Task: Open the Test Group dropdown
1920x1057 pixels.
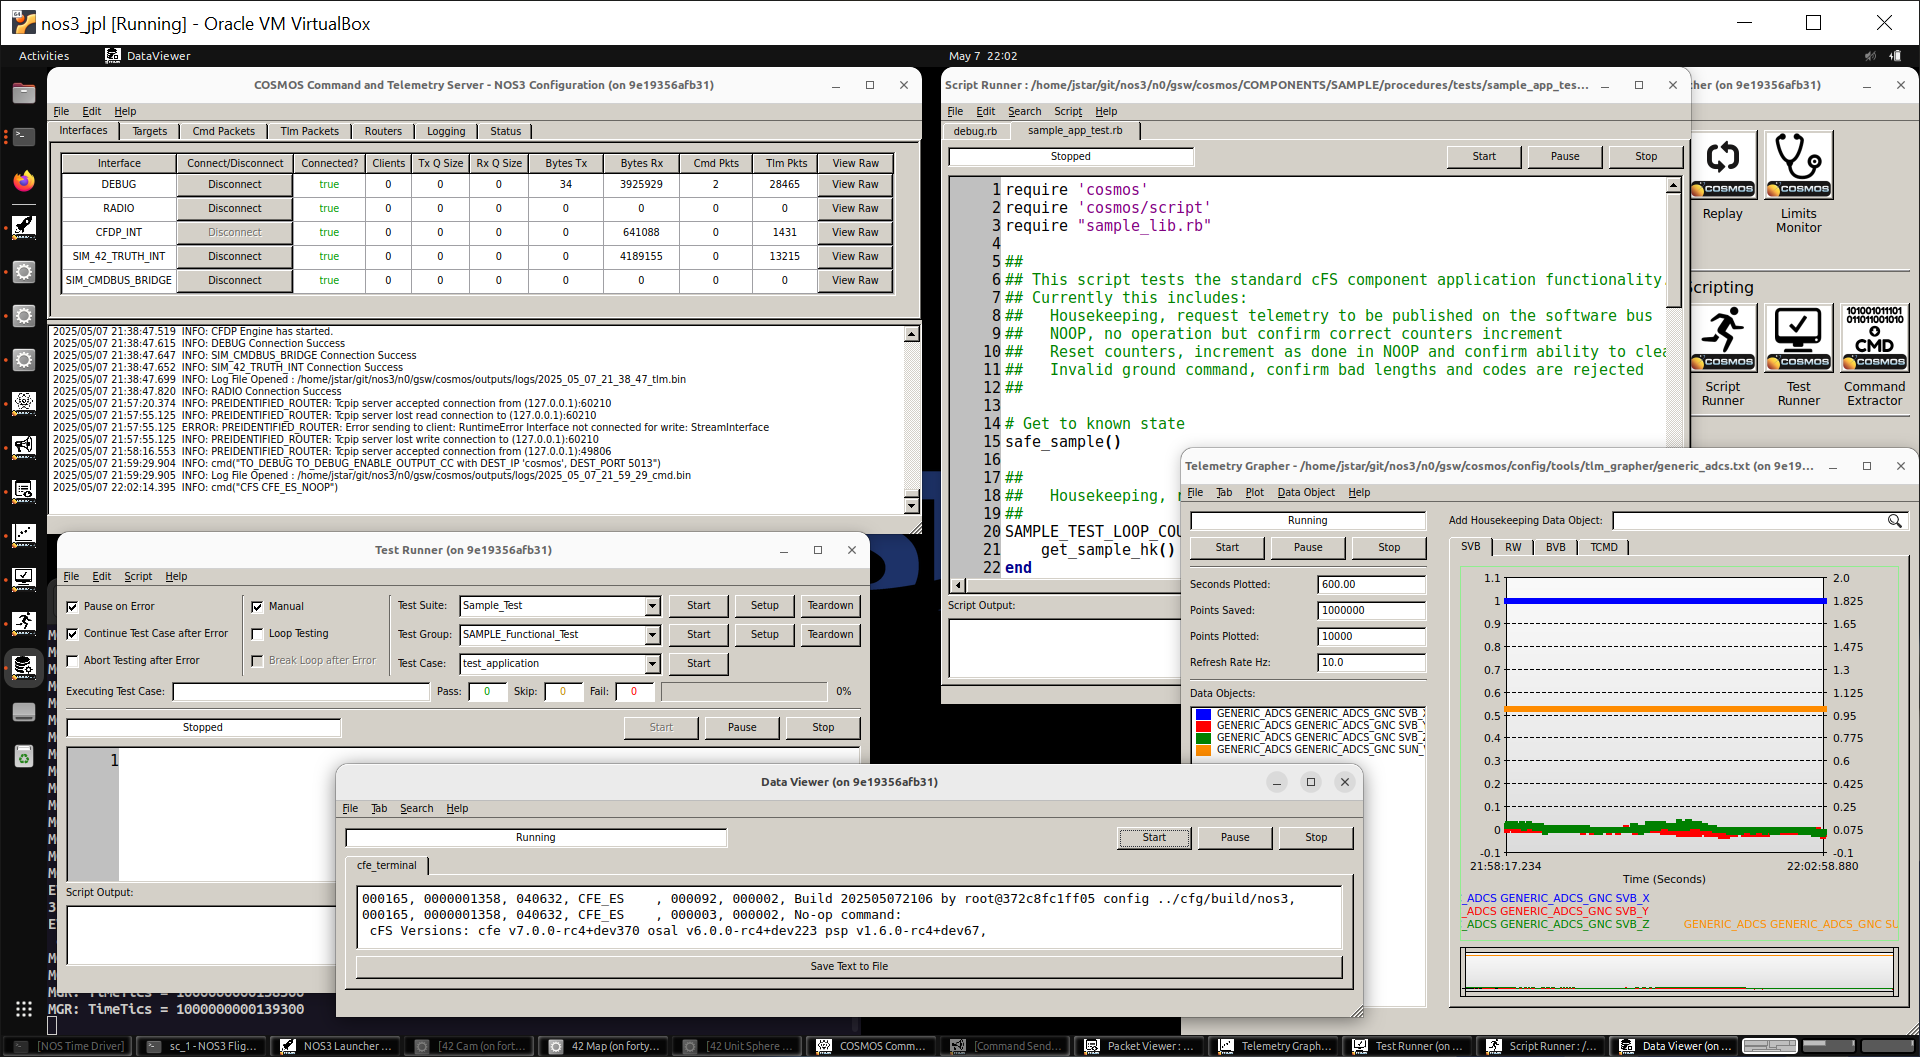Action: pos(652,635)
